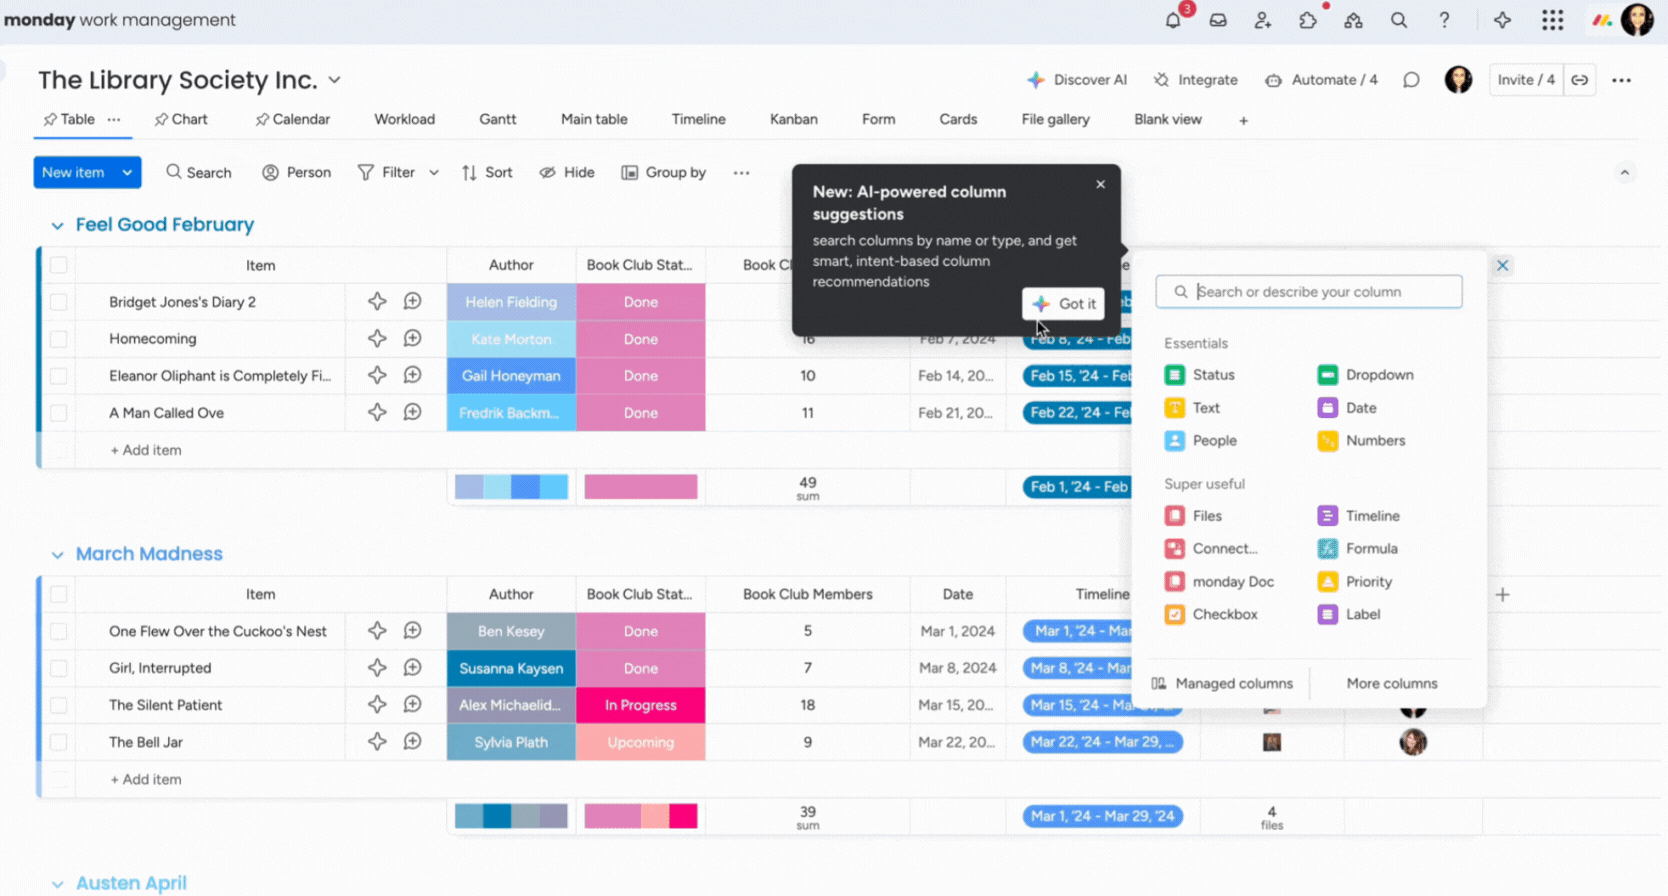This screenshot has height=896, width=1668.
Task: Switch to the Gantt view tab
Action: click(498, 119)
